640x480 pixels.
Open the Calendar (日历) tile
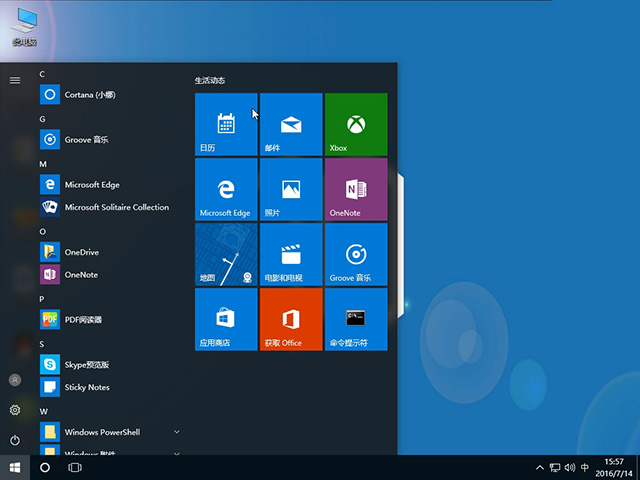coord(226,124)
